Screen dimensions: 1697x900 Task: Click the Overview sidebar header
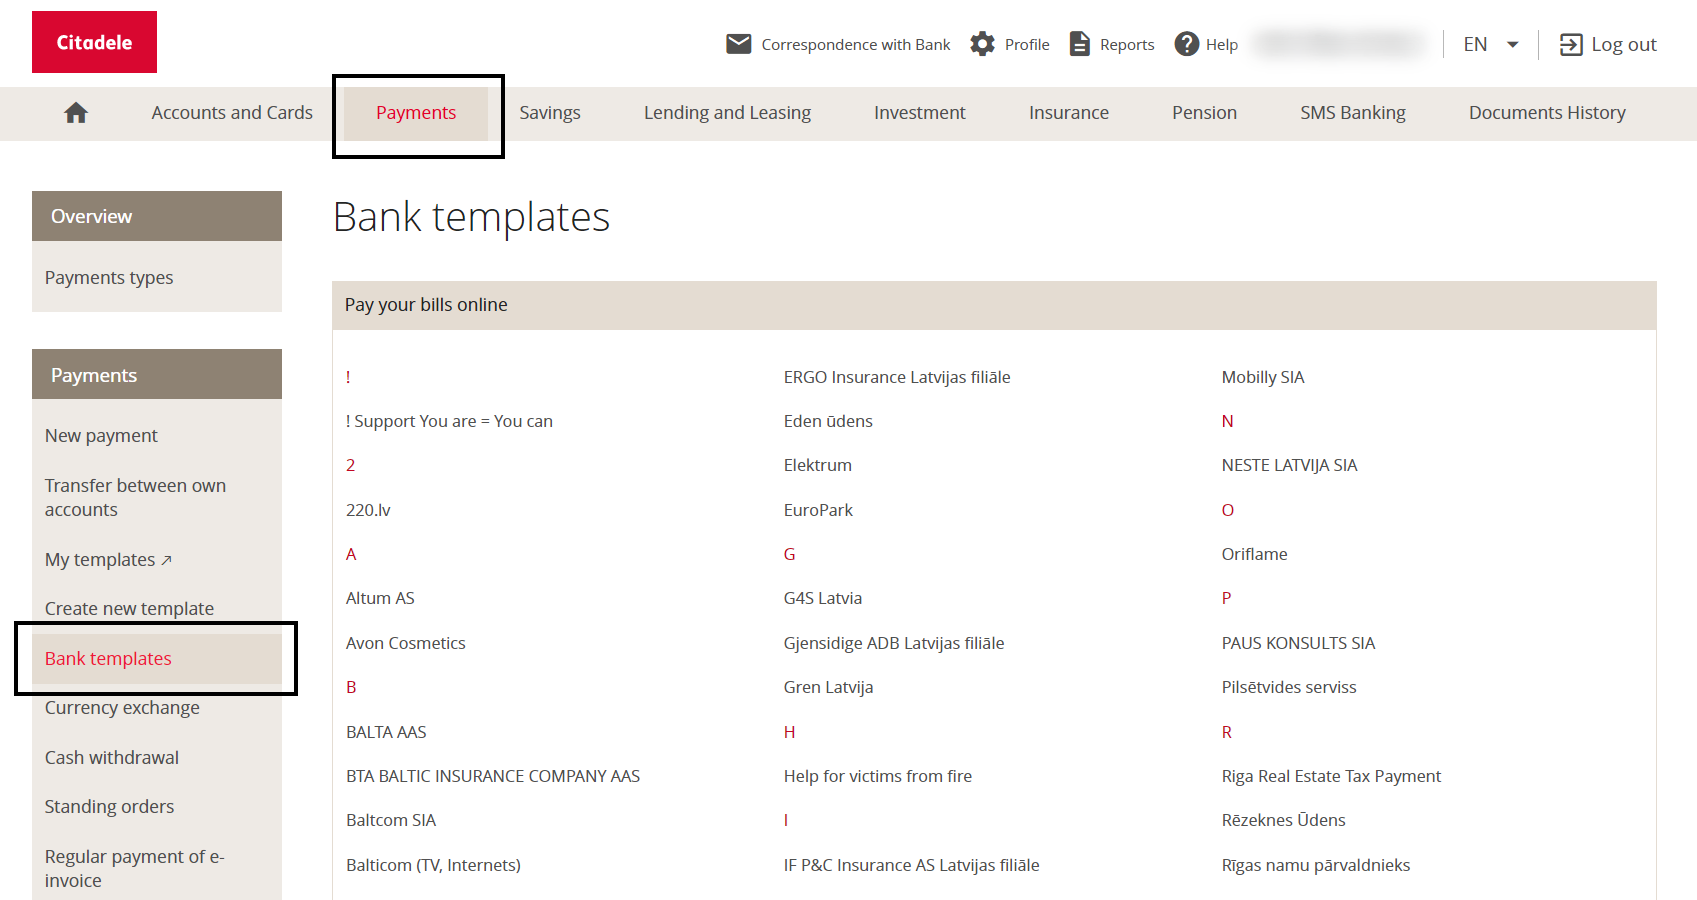pos(157,216)
